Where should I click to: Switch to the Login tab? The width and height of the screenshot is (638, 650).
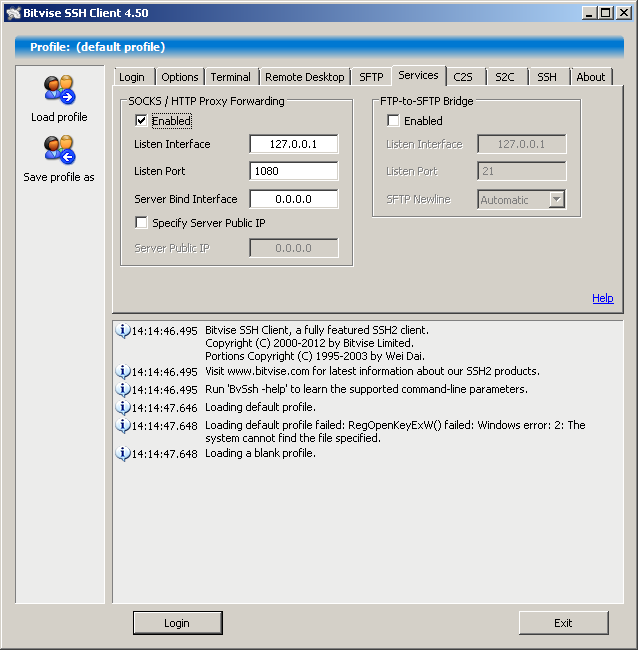132,77
